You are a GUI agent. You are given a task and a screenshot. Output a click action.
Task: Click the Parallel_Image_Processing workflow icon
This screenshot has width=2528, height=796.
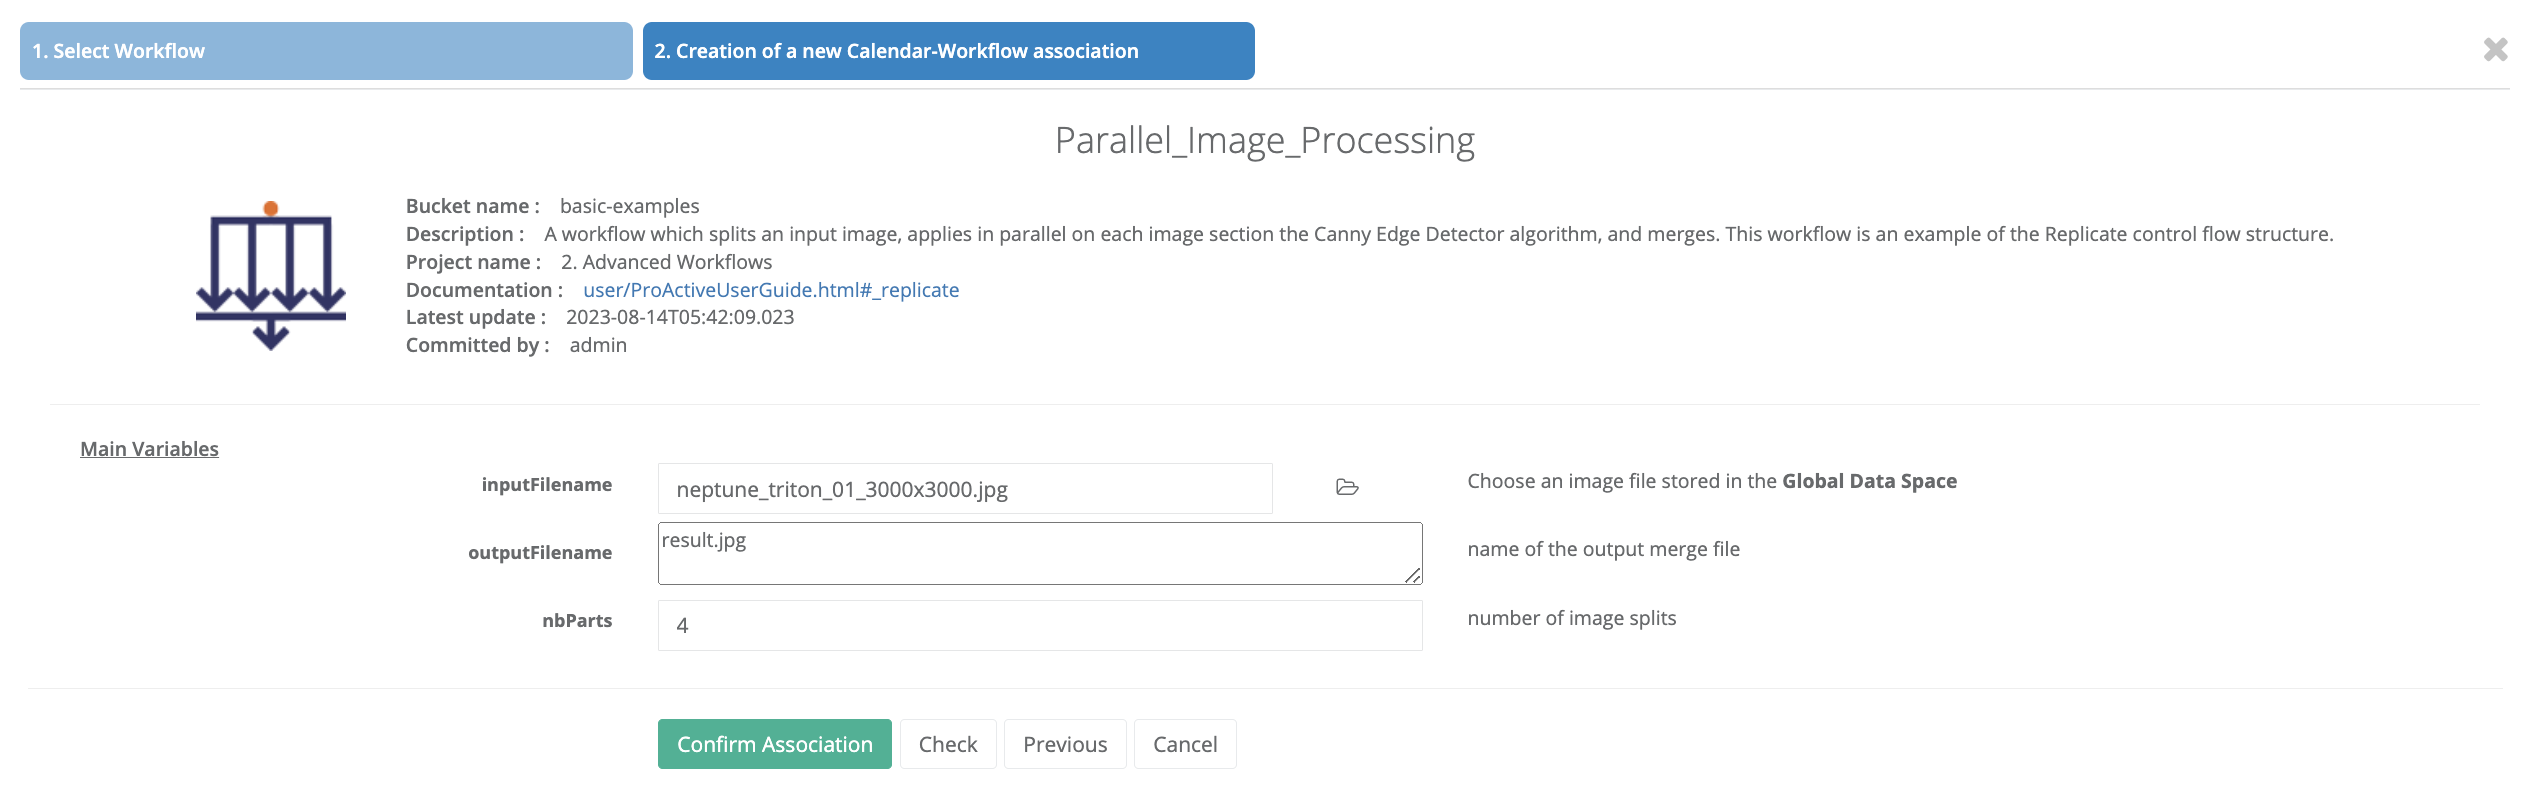pos(270,275)
